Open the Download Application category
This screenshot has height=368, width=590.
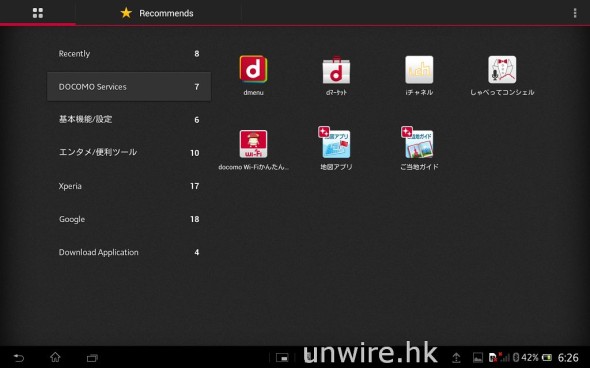point(129,252)
